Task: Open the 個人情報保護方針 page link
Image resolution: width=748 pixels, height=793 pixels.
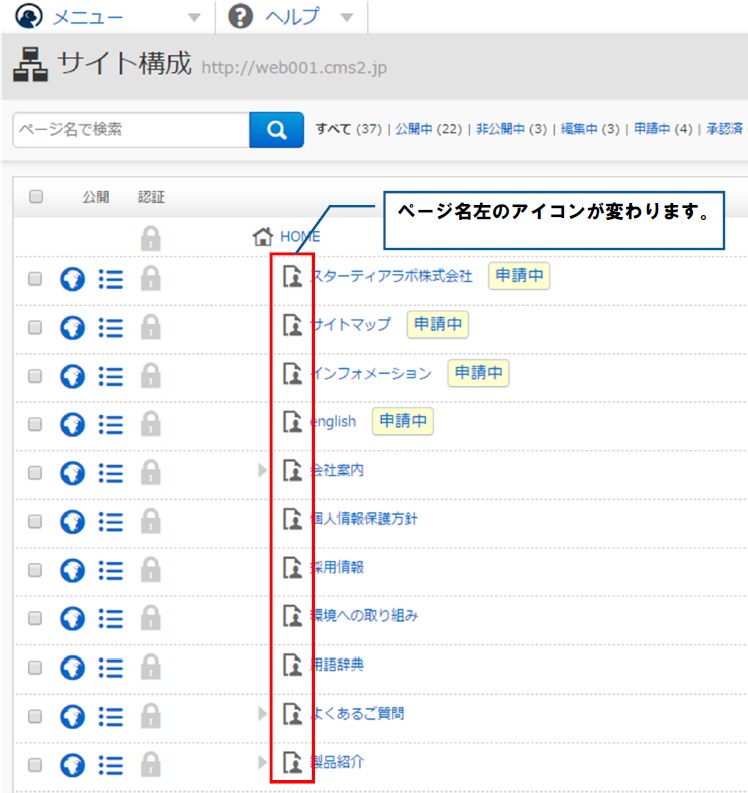Action: coord(364,519)
